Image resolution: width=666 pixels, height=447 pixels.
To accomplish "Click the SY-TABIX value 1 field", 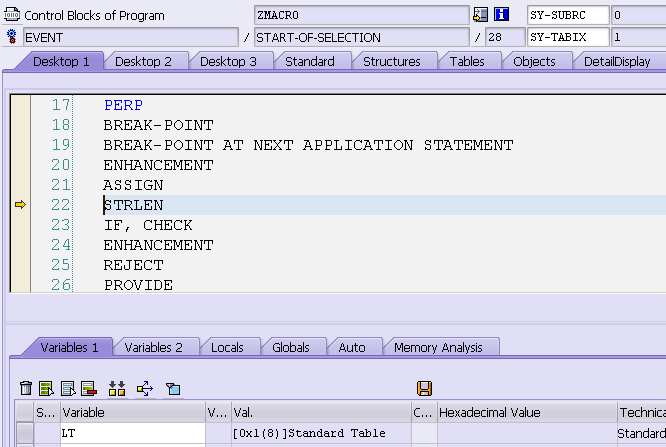I will [638, 37].
